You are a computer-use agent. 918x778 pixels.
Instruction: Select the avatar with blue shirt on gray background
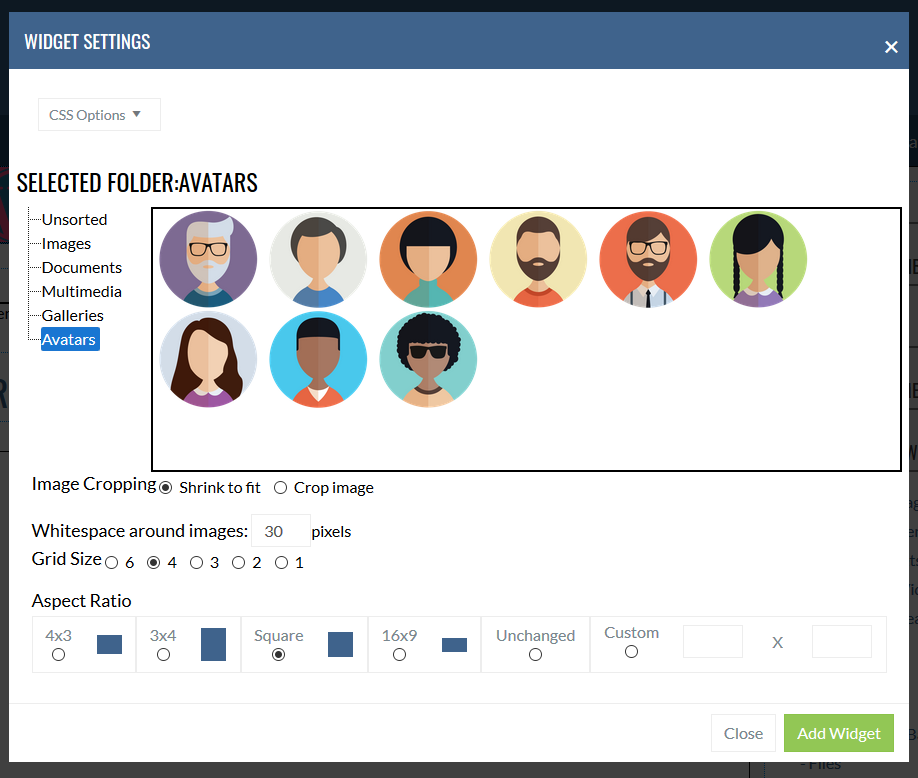(x=318, y=259)
